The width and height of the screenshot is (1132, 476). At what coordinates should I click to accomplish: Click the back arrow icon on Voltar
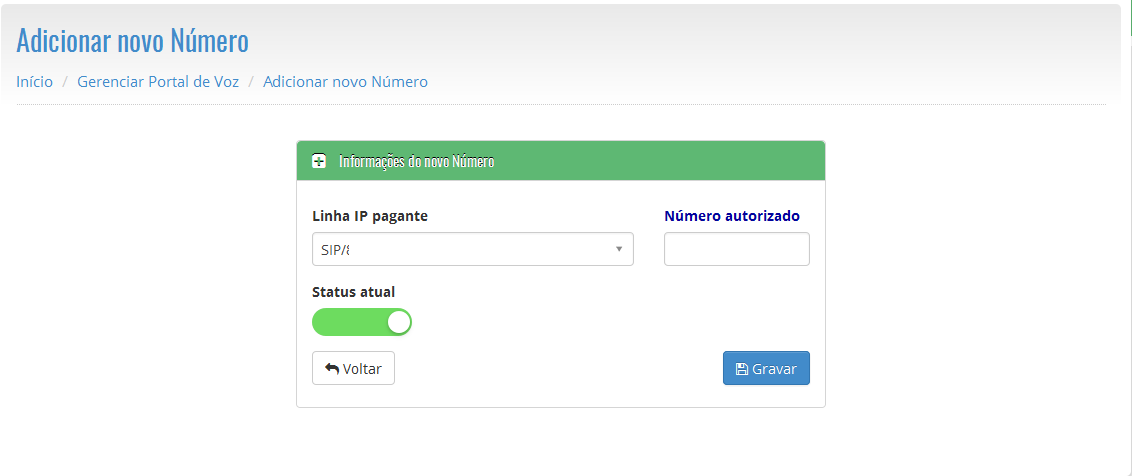332,368
